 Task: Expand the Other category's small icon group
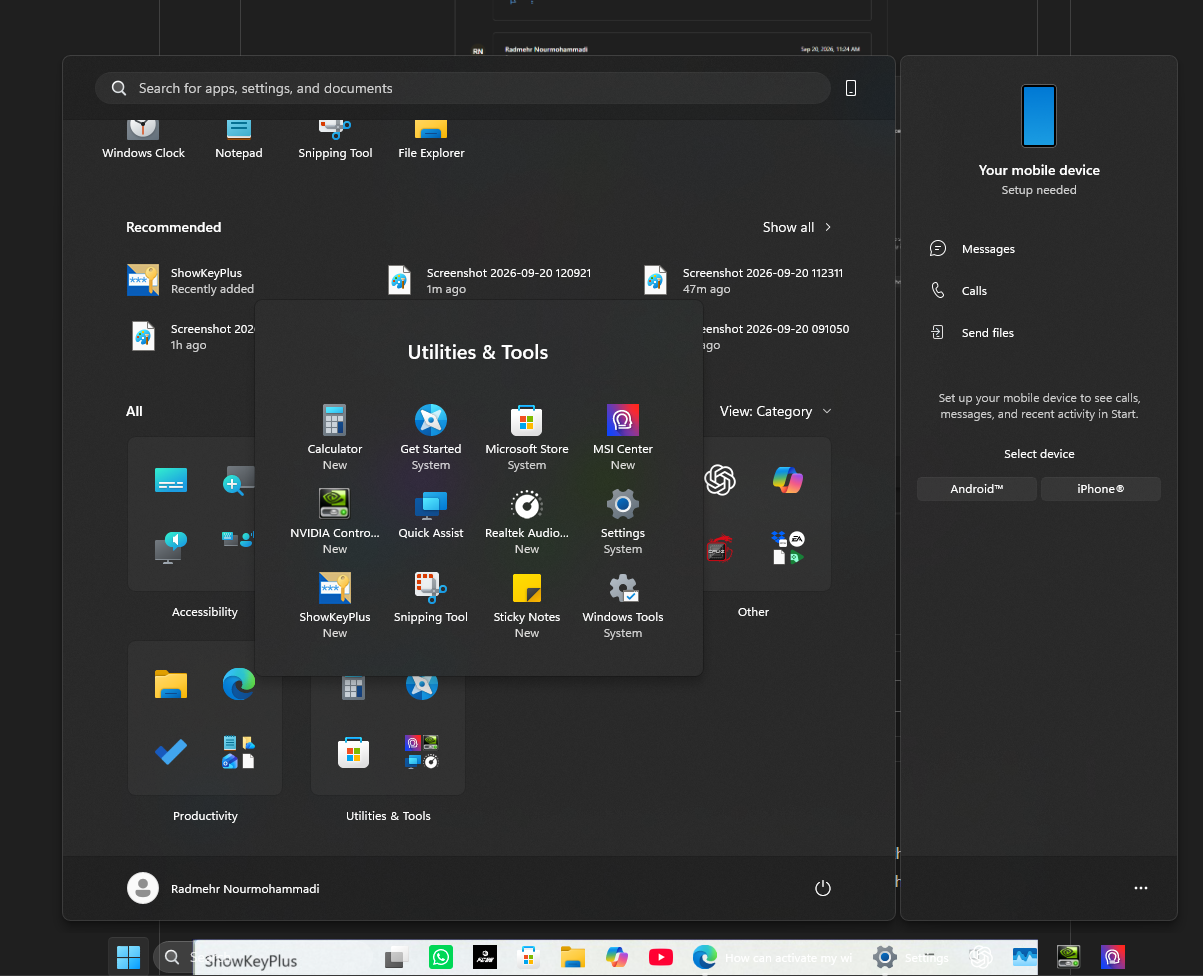click(x=788, y=548)
